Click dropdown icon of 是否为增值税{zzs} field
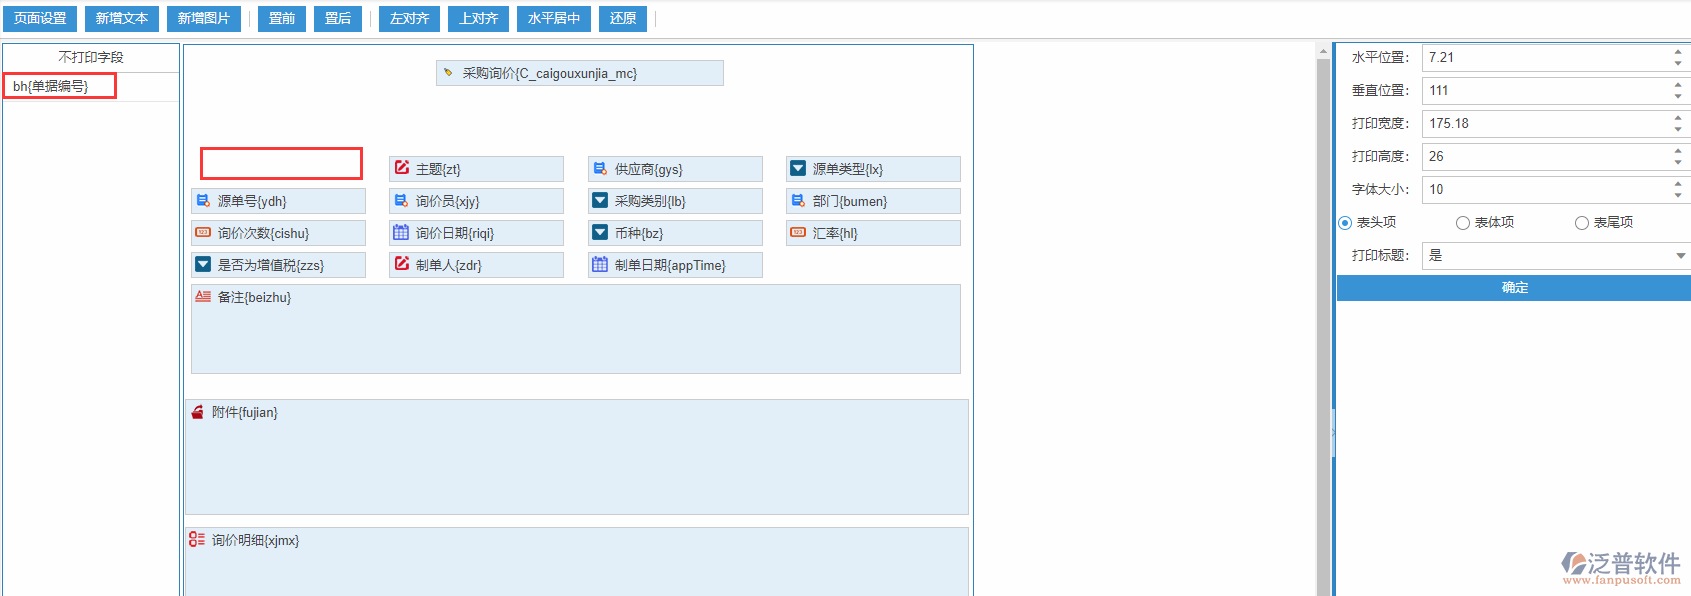 (203, 264)
